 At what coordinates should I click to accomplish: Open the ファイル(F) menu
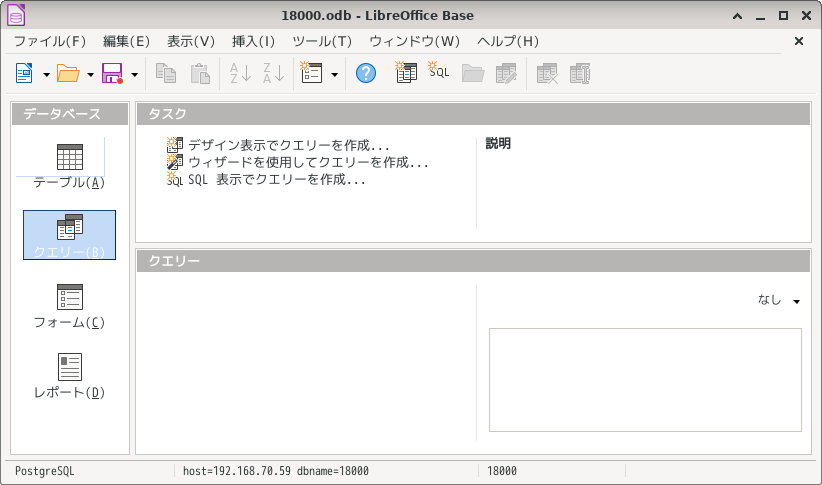(50, 41)
